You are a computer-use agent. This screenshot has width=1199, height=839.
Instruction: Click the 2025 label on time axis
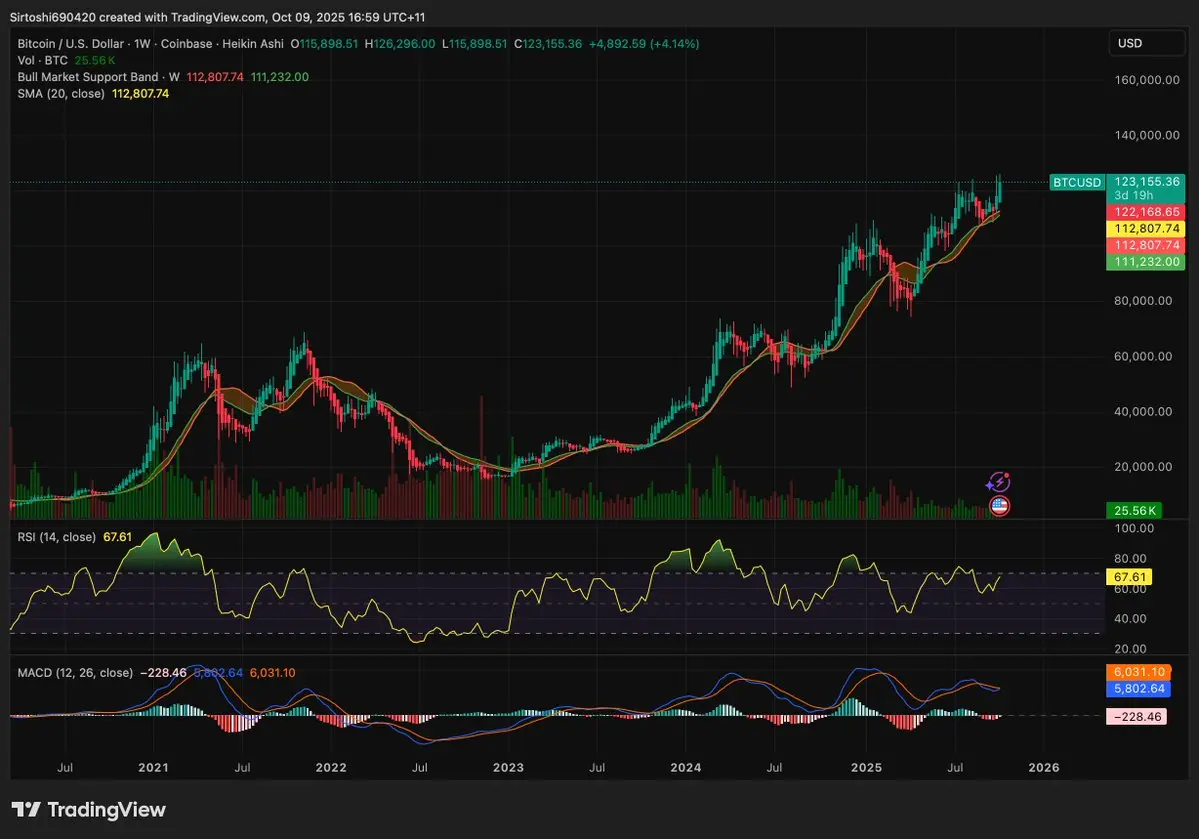[x=866, y=767]
